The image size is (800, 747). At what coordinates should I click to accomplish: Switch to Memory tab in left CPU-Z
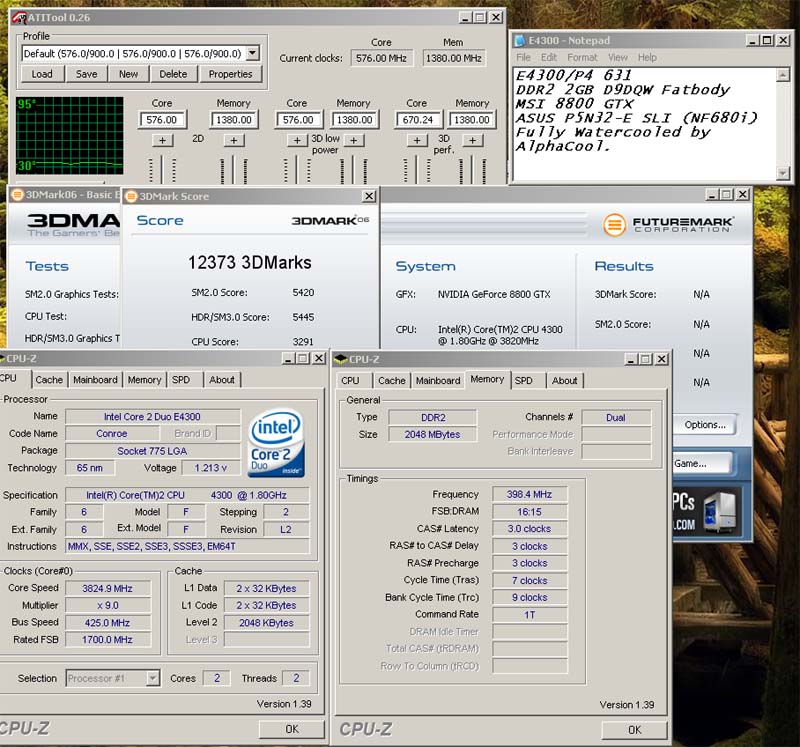coord(144,380)
